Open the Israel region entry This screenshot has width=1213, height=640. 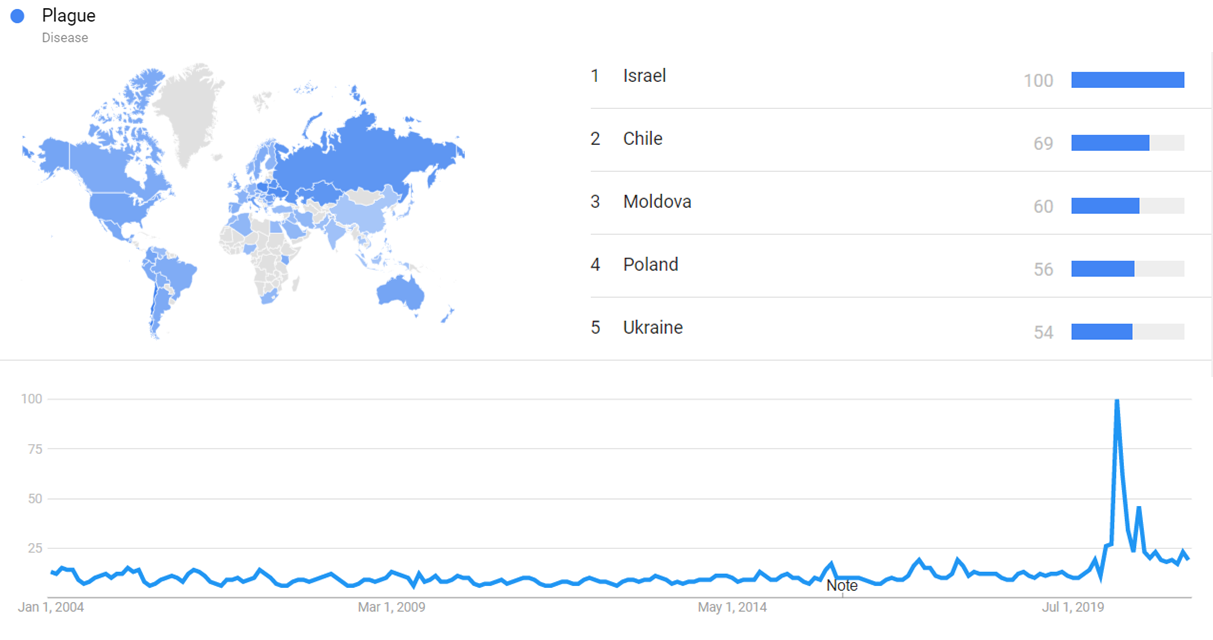pos(644,76)
